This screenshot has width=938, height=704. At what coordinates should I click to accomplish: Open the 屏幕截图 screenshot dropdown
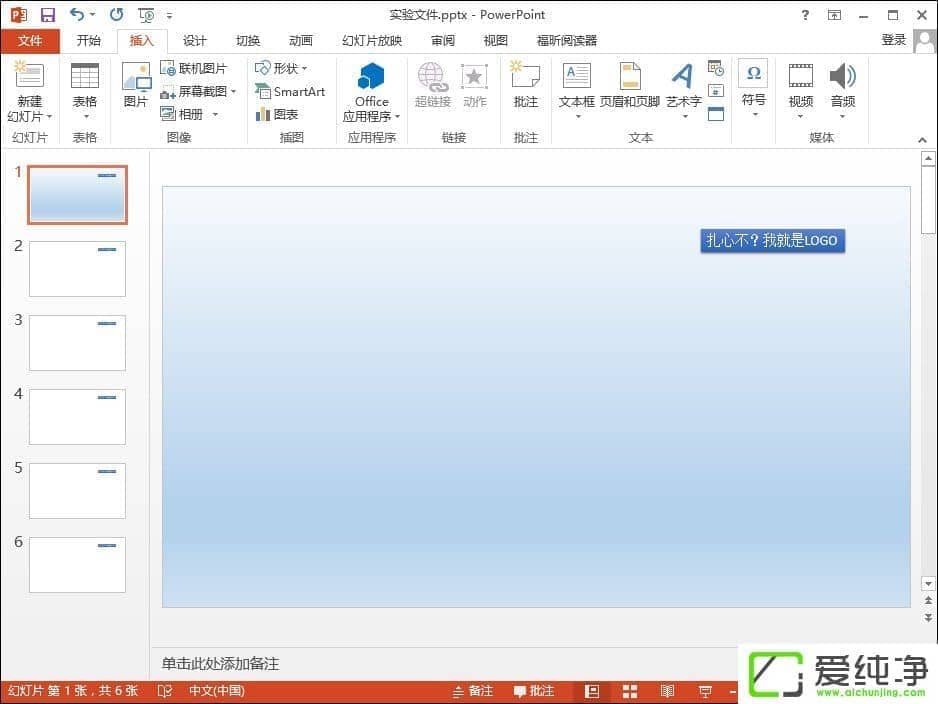(x=201, y=90)
